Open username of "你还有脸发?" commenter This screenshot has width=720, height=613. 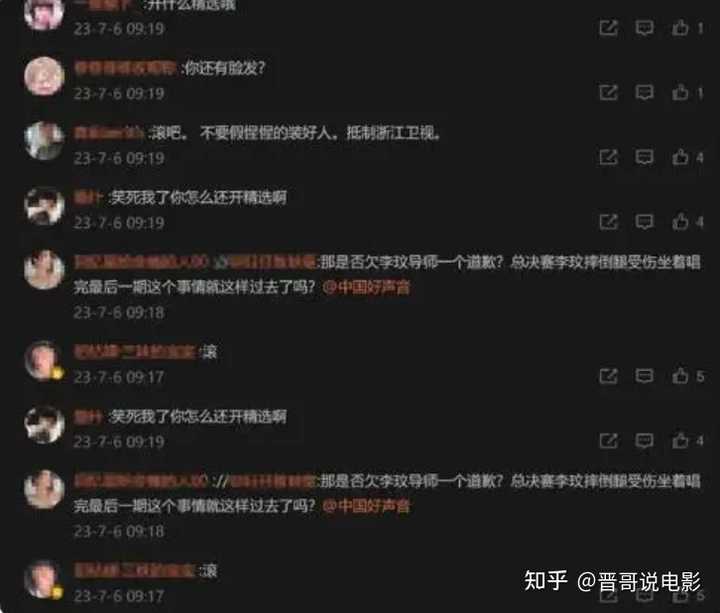[125, 68]
